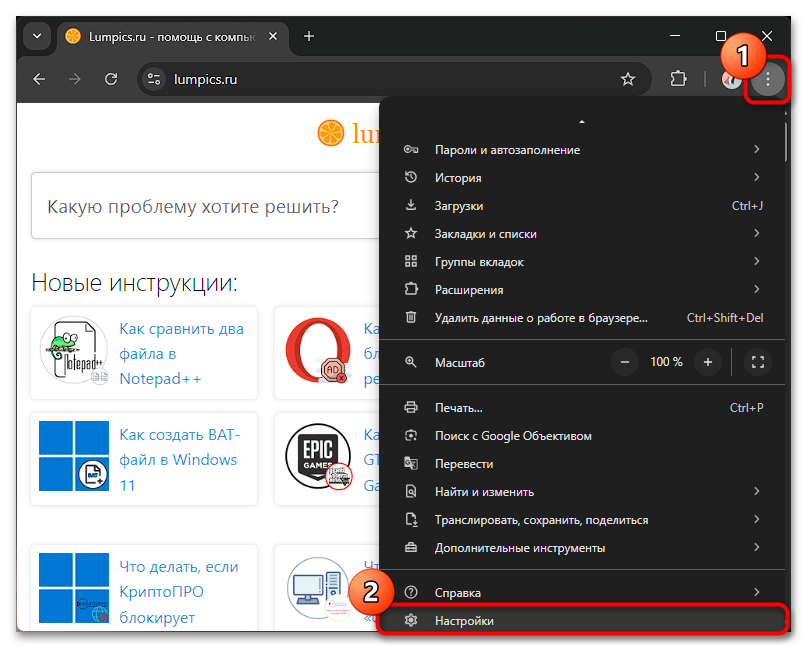Open История menu item
Image resolution: width=807 pixels, height=648 pixels.
583,178
